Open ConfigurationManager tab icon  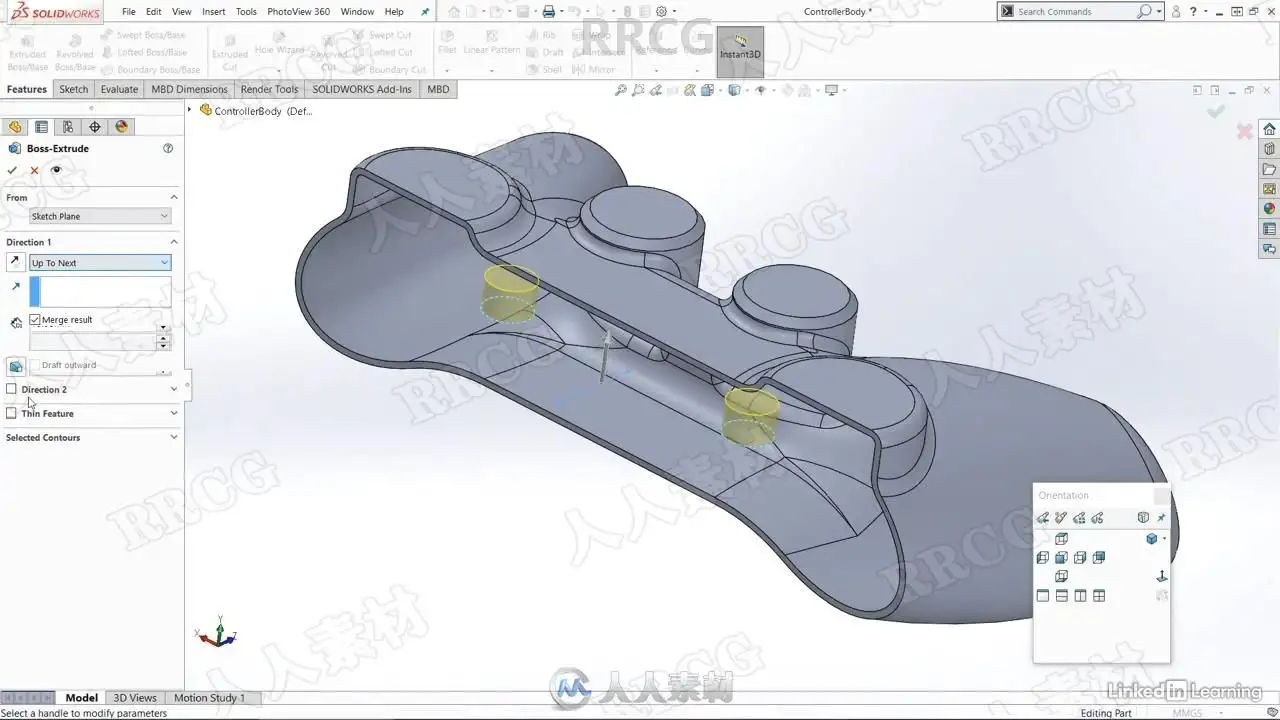coord(68,127)
